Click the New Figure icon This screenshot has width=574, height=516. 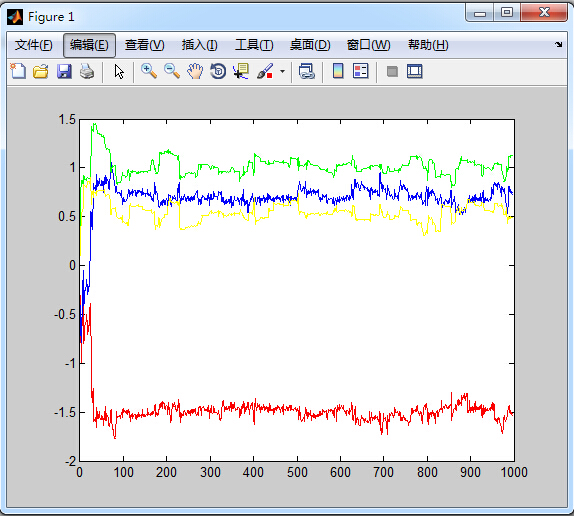point(18,71)
